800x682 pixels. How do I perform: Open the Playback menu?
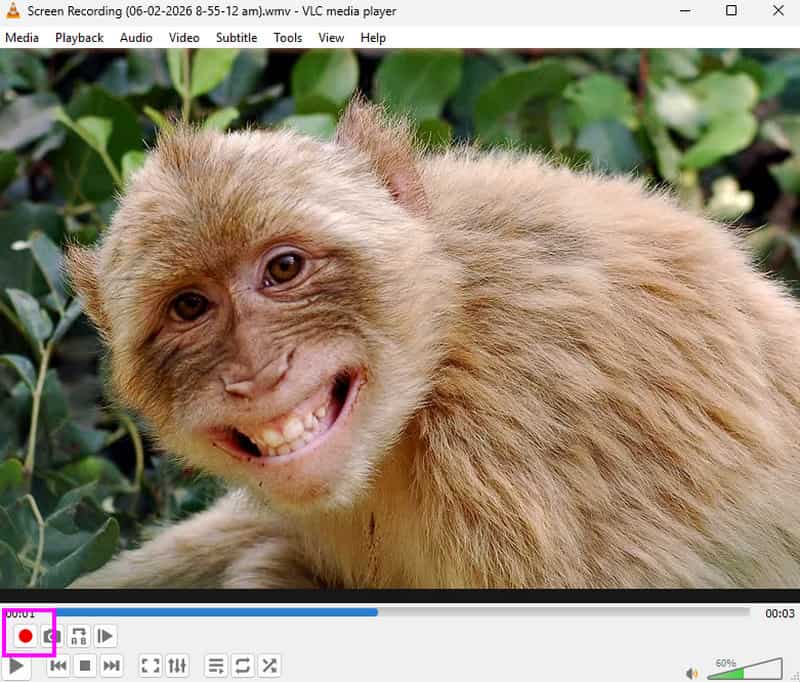(x=80, y=38)
